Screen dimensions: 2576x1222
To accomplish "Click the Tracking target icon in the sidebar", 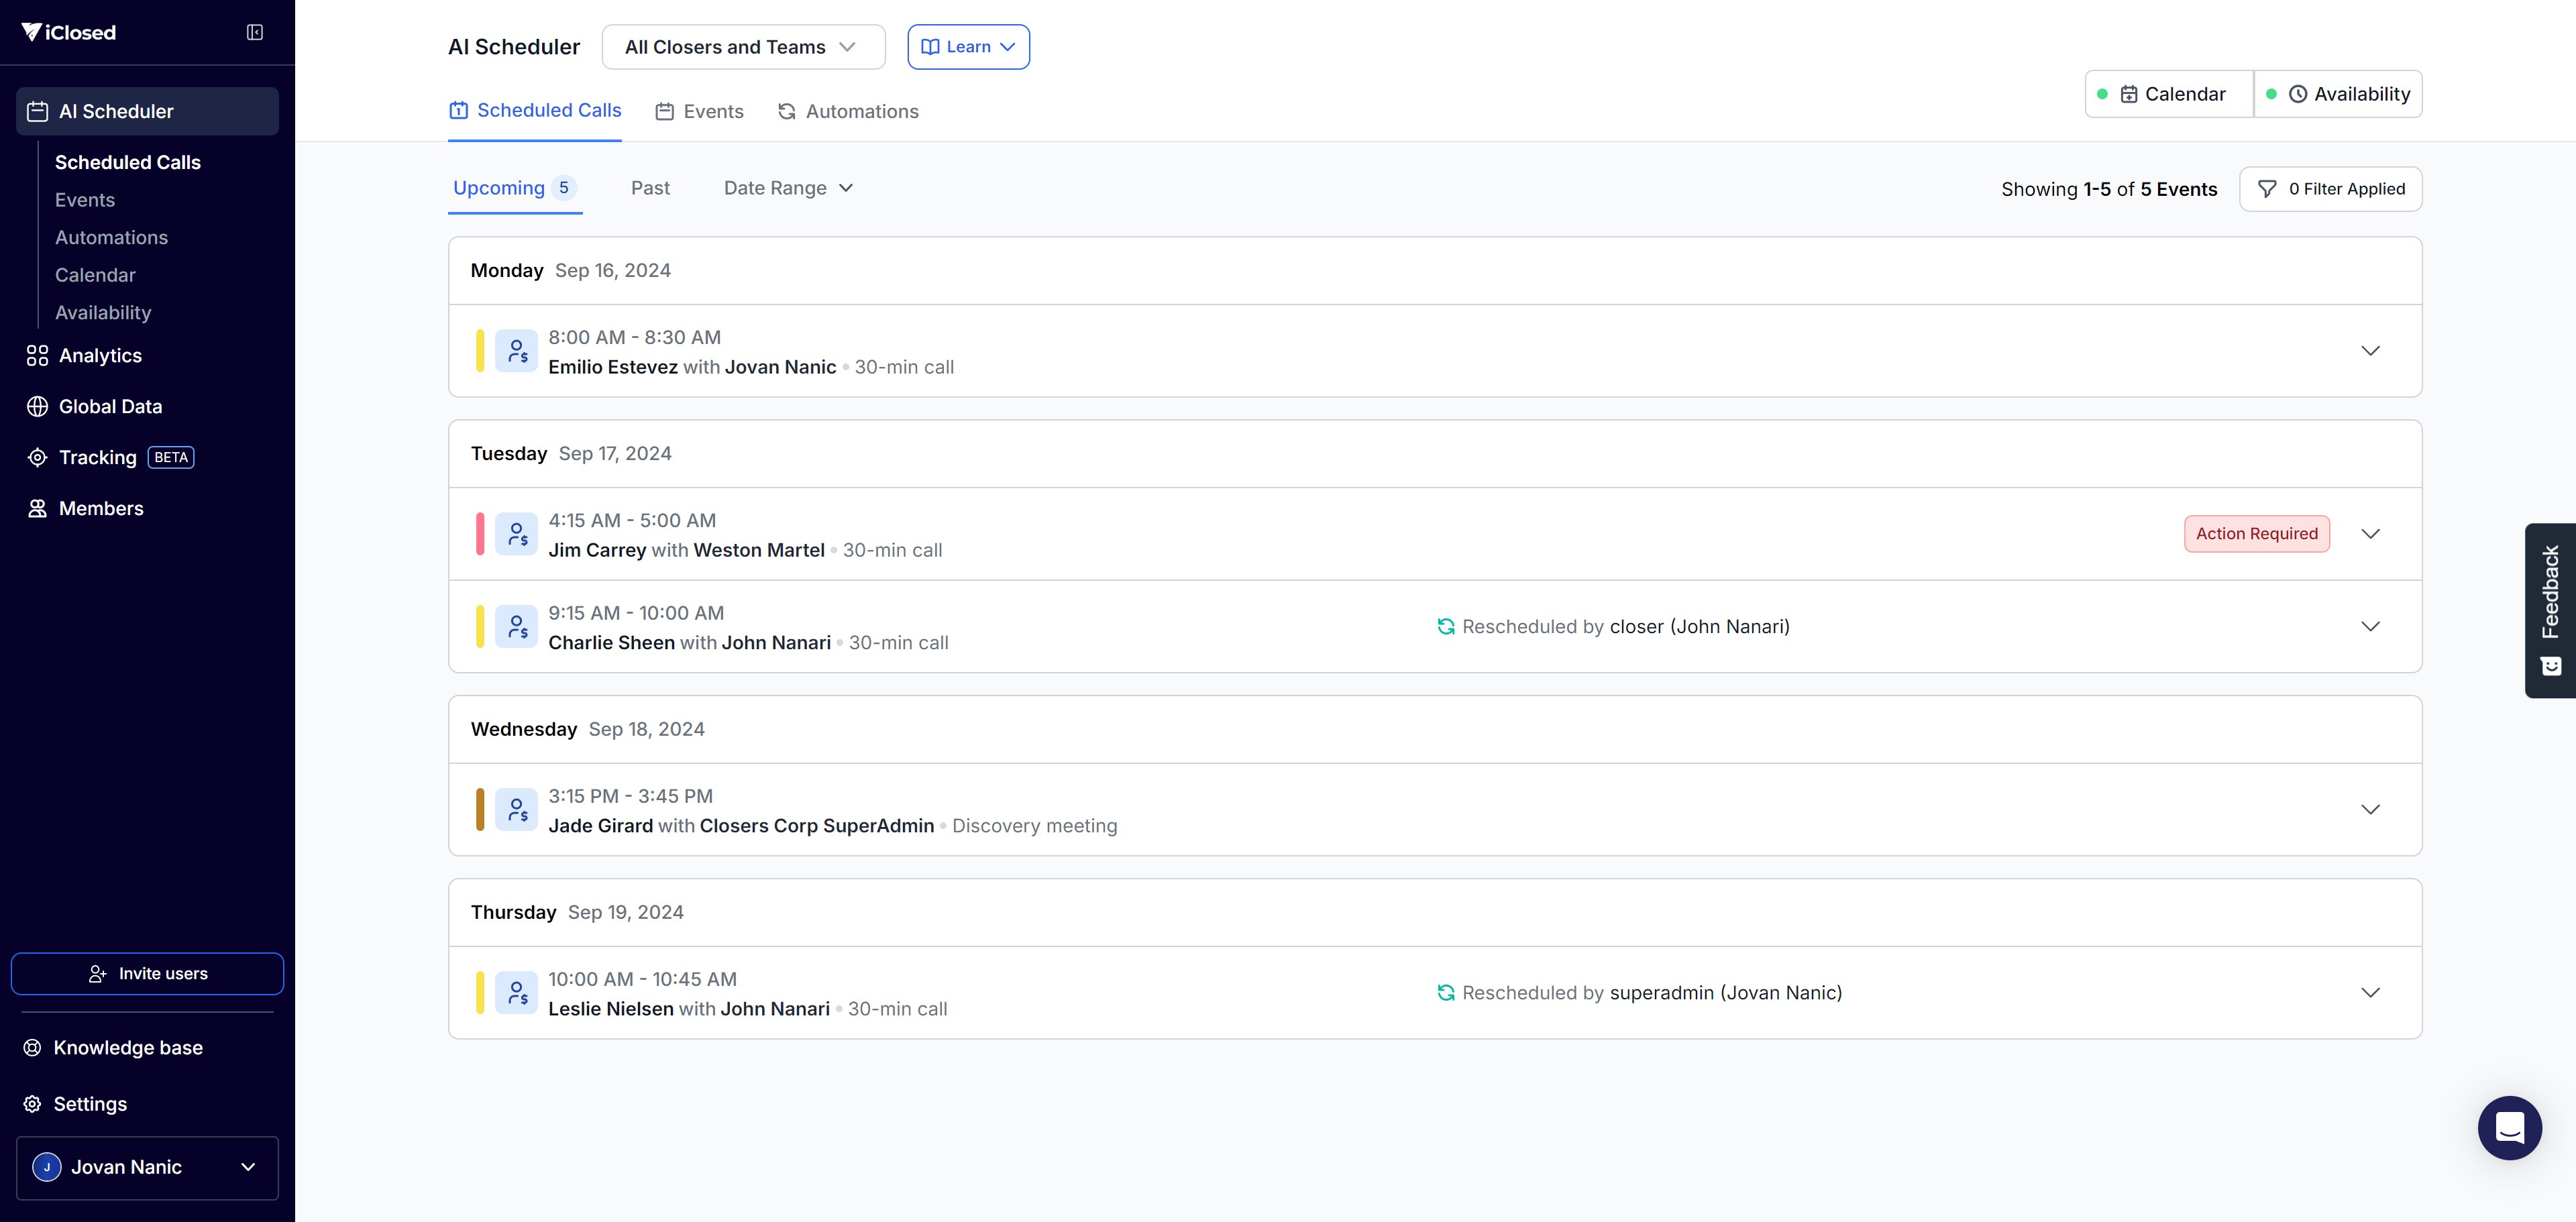I will [37, 458].
